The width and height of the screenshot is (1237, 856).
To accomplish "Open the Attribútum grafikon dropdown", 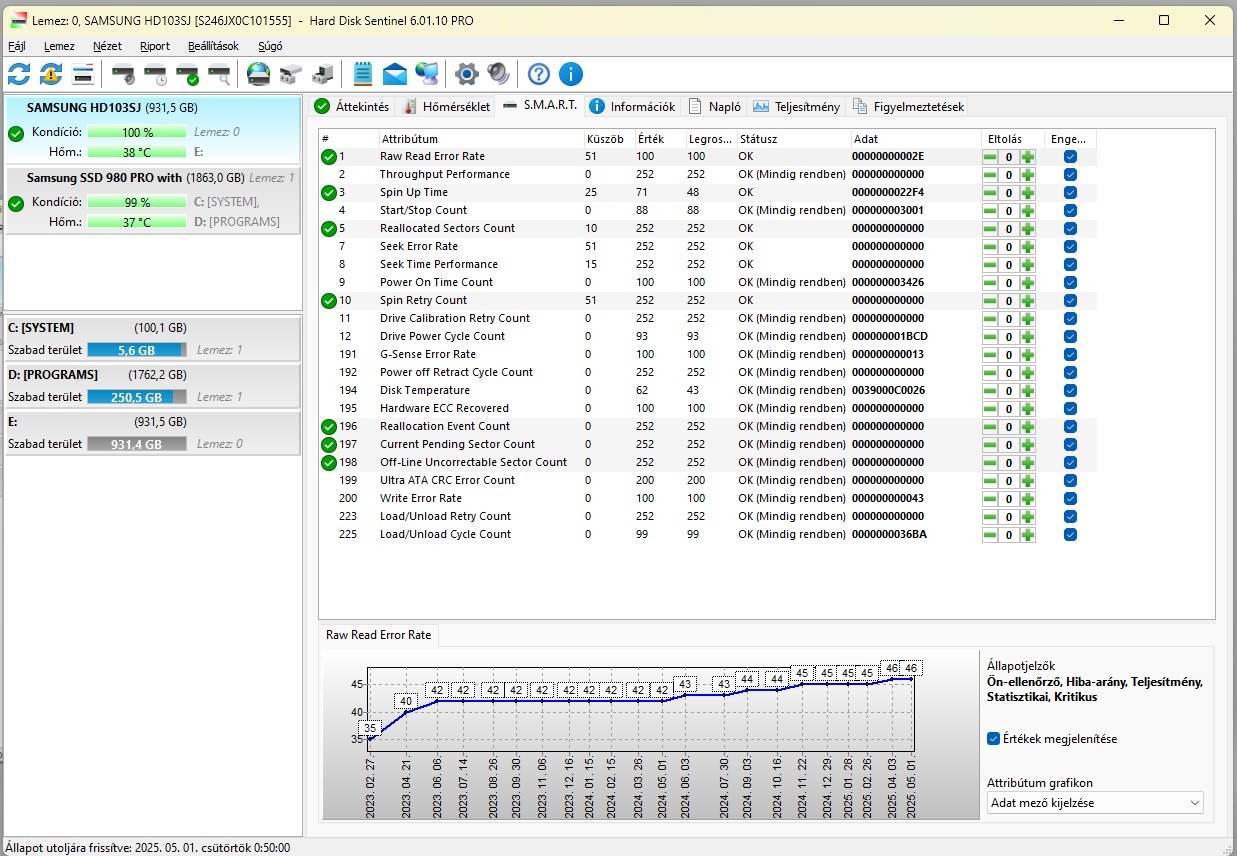I will (1094, 803).
